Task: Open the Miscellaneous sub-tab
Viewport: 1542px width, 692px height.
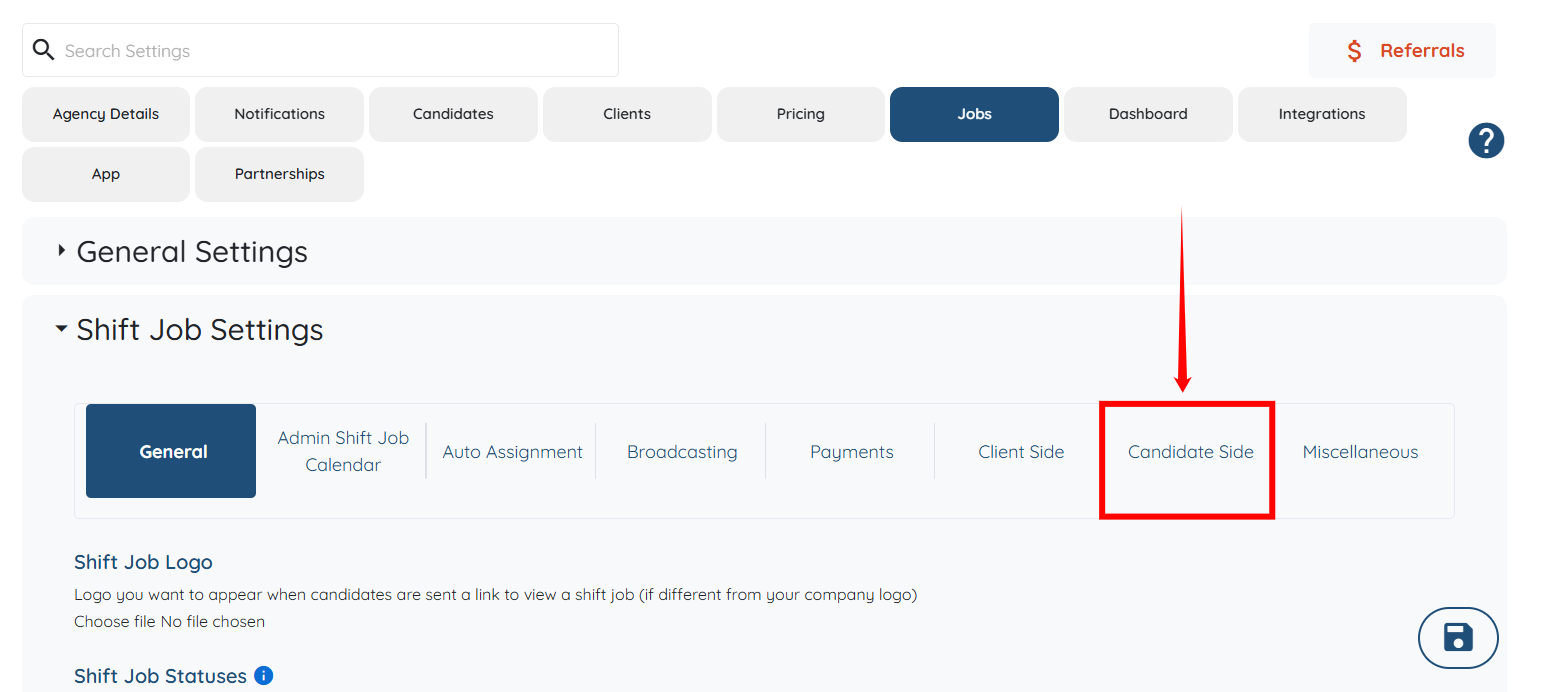Action: pyautogui.click(x=1360, y=452)
